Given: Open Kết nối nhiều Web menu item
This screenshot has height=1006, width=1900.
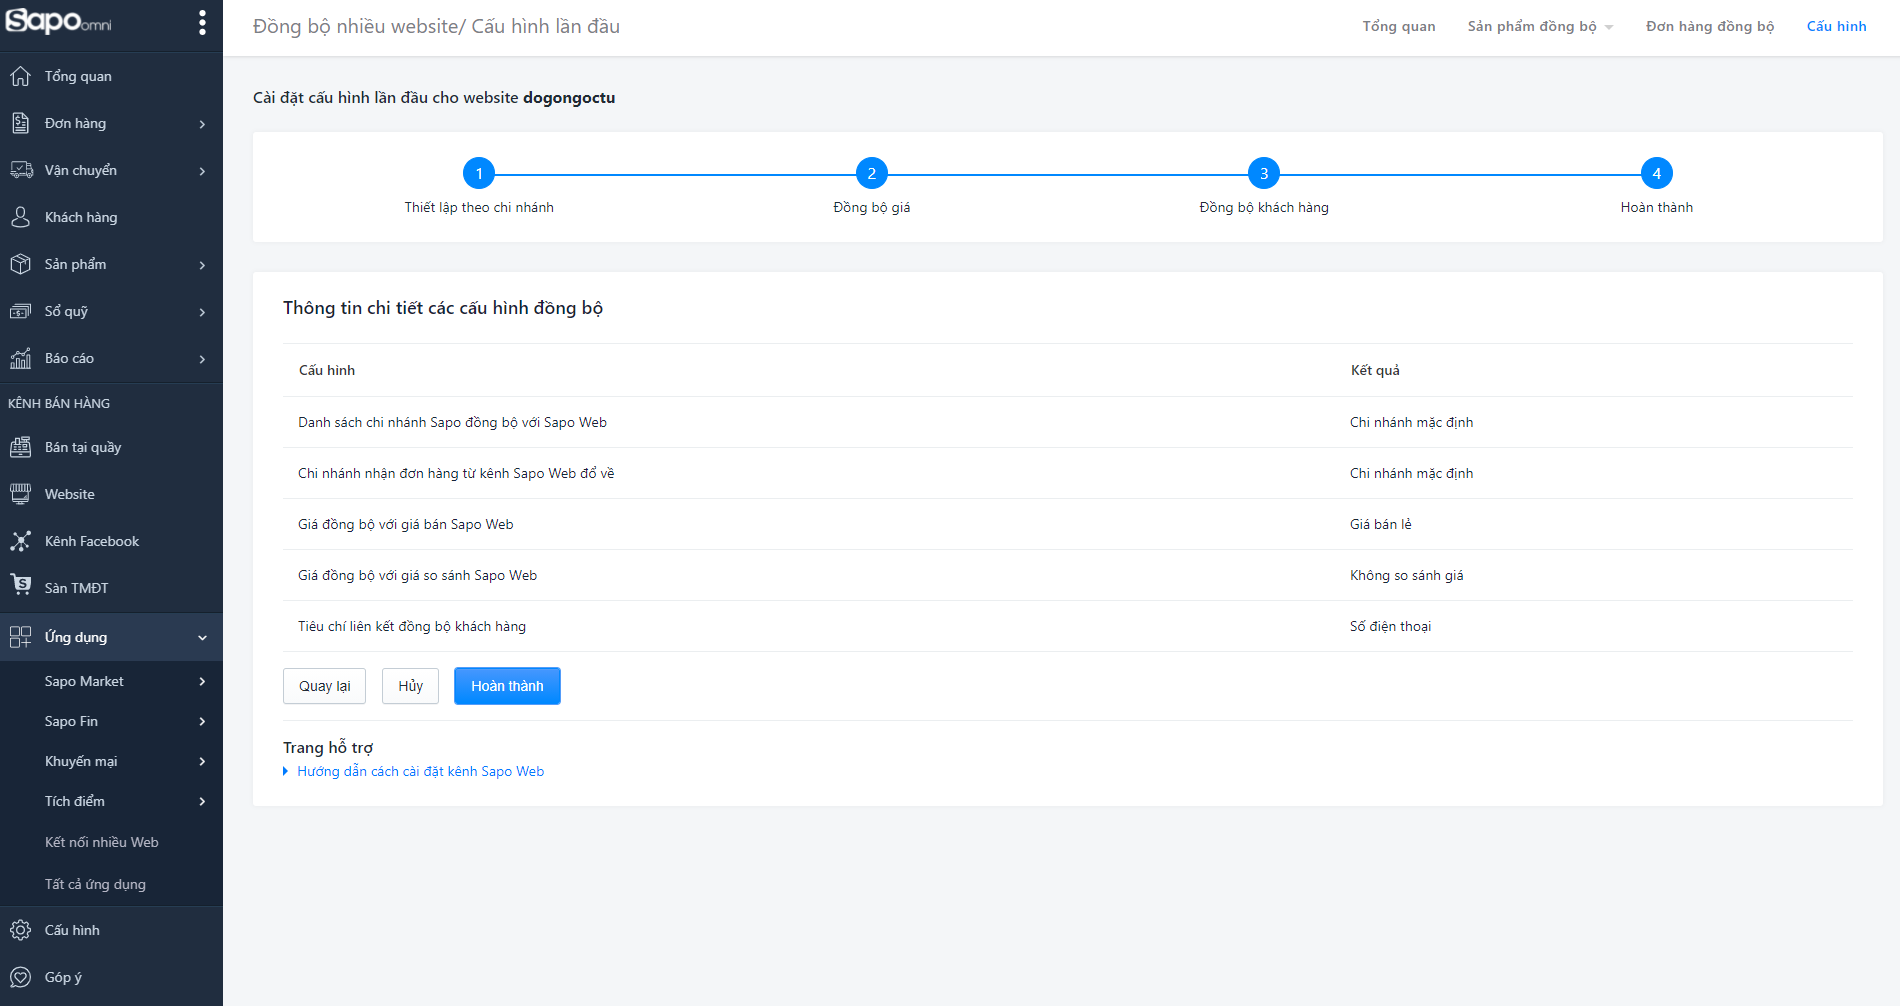Looking at the screenshot, I should pyautogui.click(x=102, y=842).
